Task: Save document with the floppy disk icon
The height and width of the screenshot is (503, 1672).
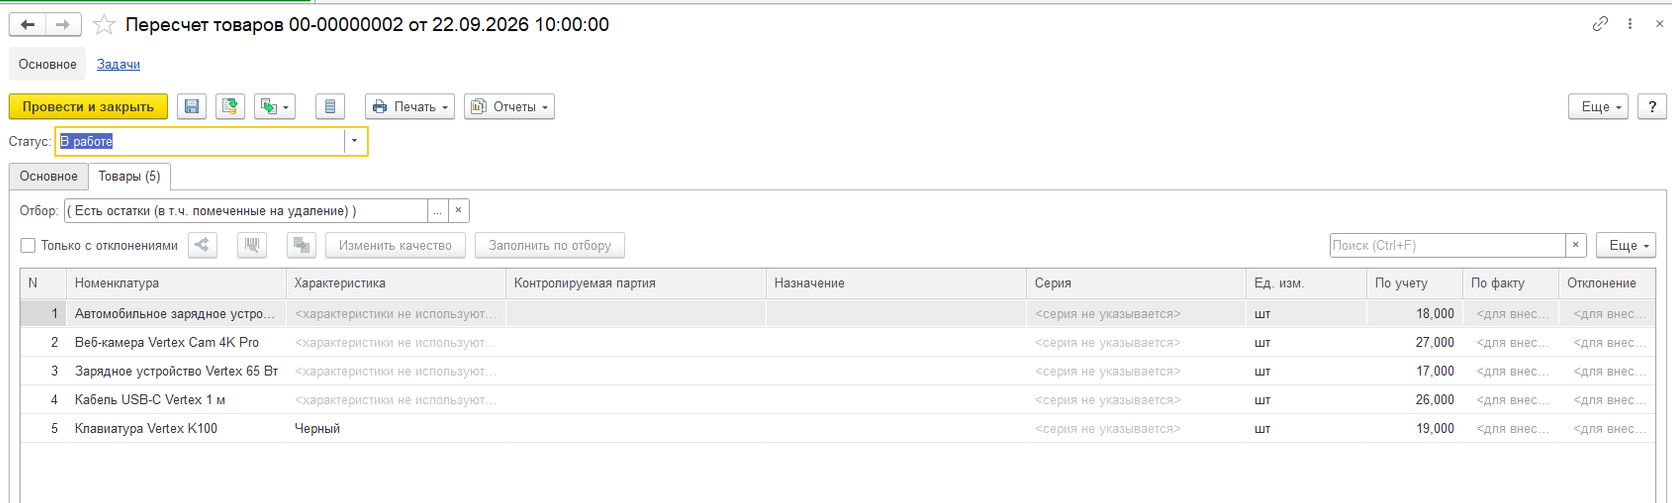Action: tap(192, 107)
